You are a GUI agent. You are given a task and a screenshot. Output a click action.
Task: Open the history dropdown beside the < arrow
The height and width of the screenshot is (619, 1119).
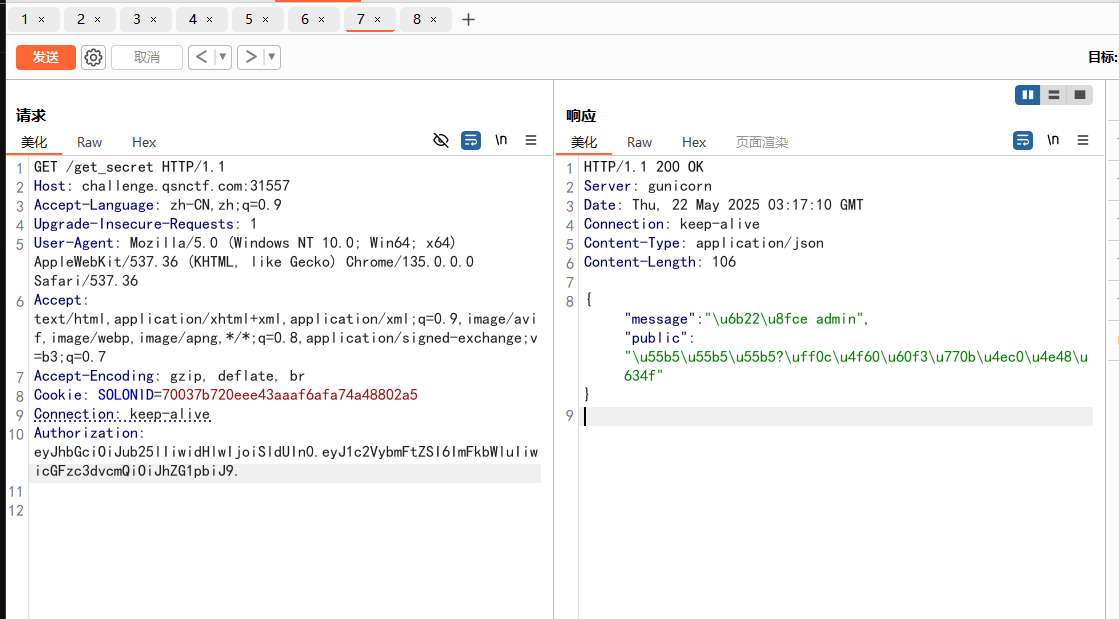223,57
